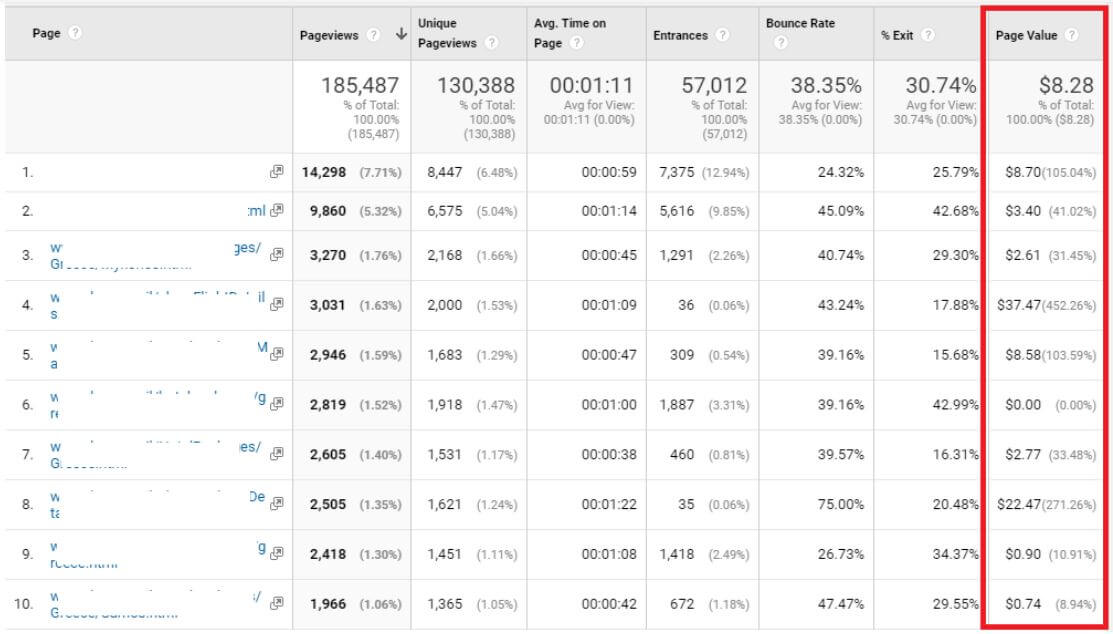The image size is (1113, 634).
Task: Click the help icon next to Page header
Action: pyautogui.click(x=75, y=34)
